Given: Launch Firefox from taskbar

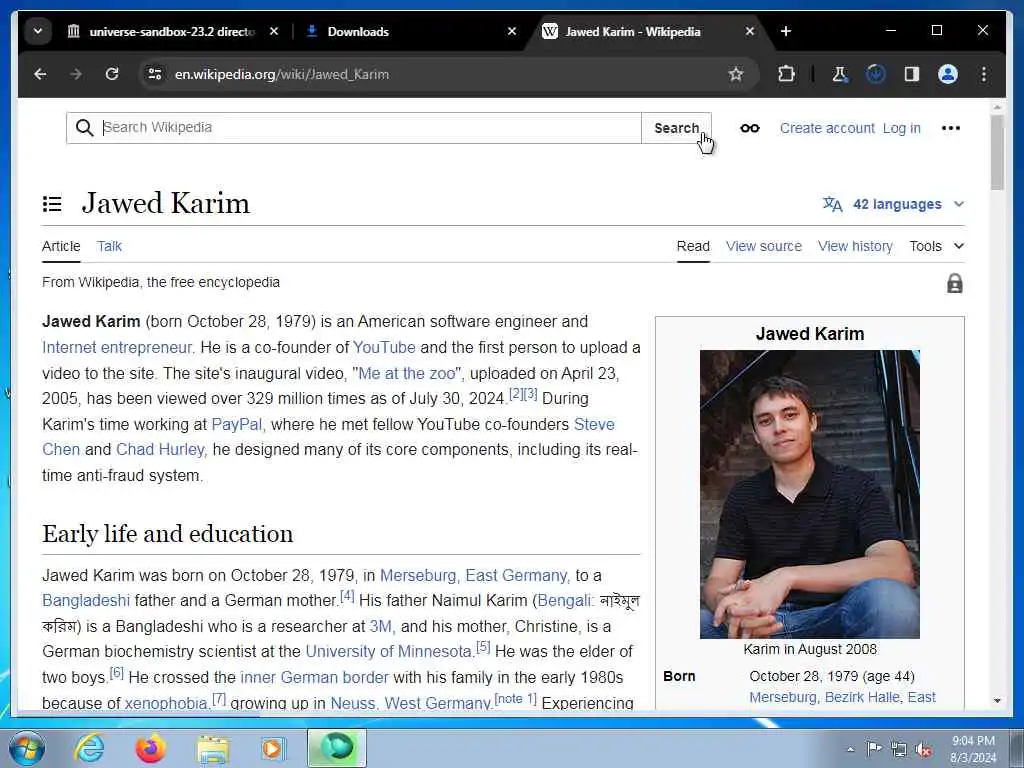Looking at the screenshot, I should (x=150, y=748).
